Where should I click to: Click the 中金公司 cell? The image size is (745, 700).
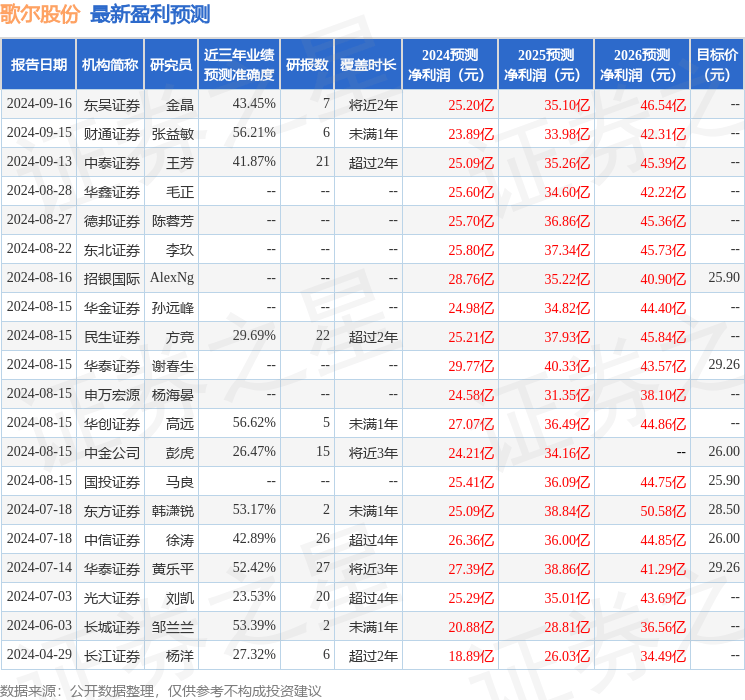click(112, 453)
